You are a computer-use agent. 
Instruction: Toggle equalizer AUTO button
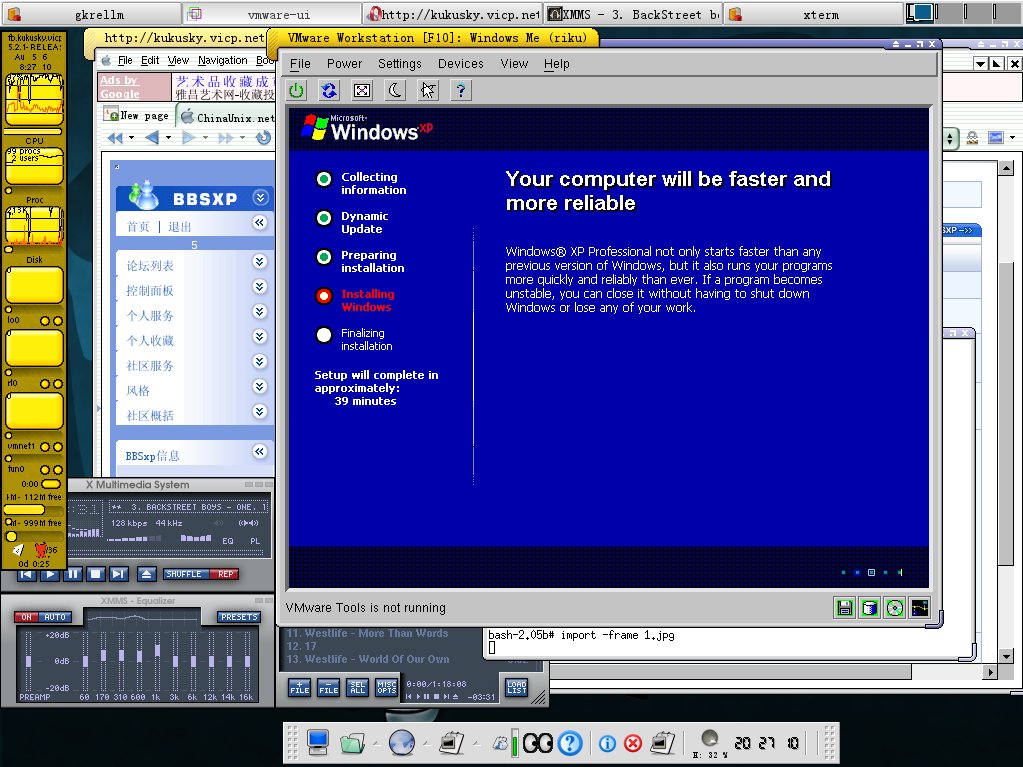click(x=55, y=617)
